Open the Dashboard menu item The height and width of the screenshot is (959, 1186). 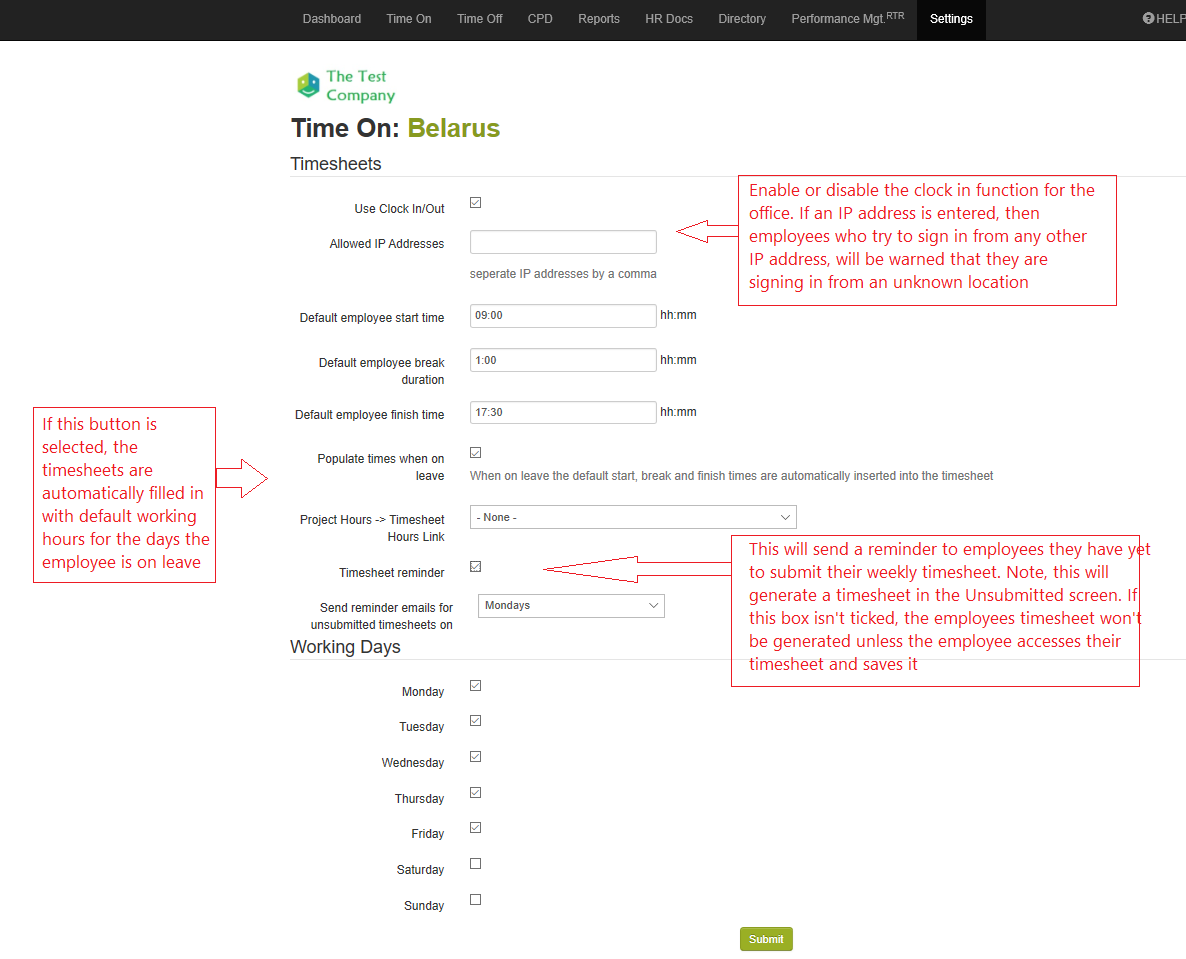(x=332, y=19)
